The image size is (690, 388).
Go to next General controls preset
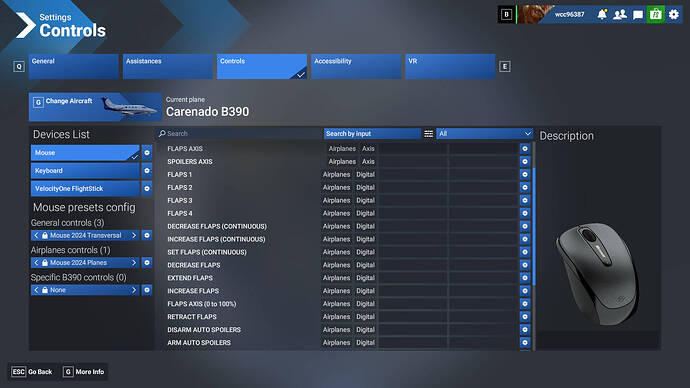(134, 235)
